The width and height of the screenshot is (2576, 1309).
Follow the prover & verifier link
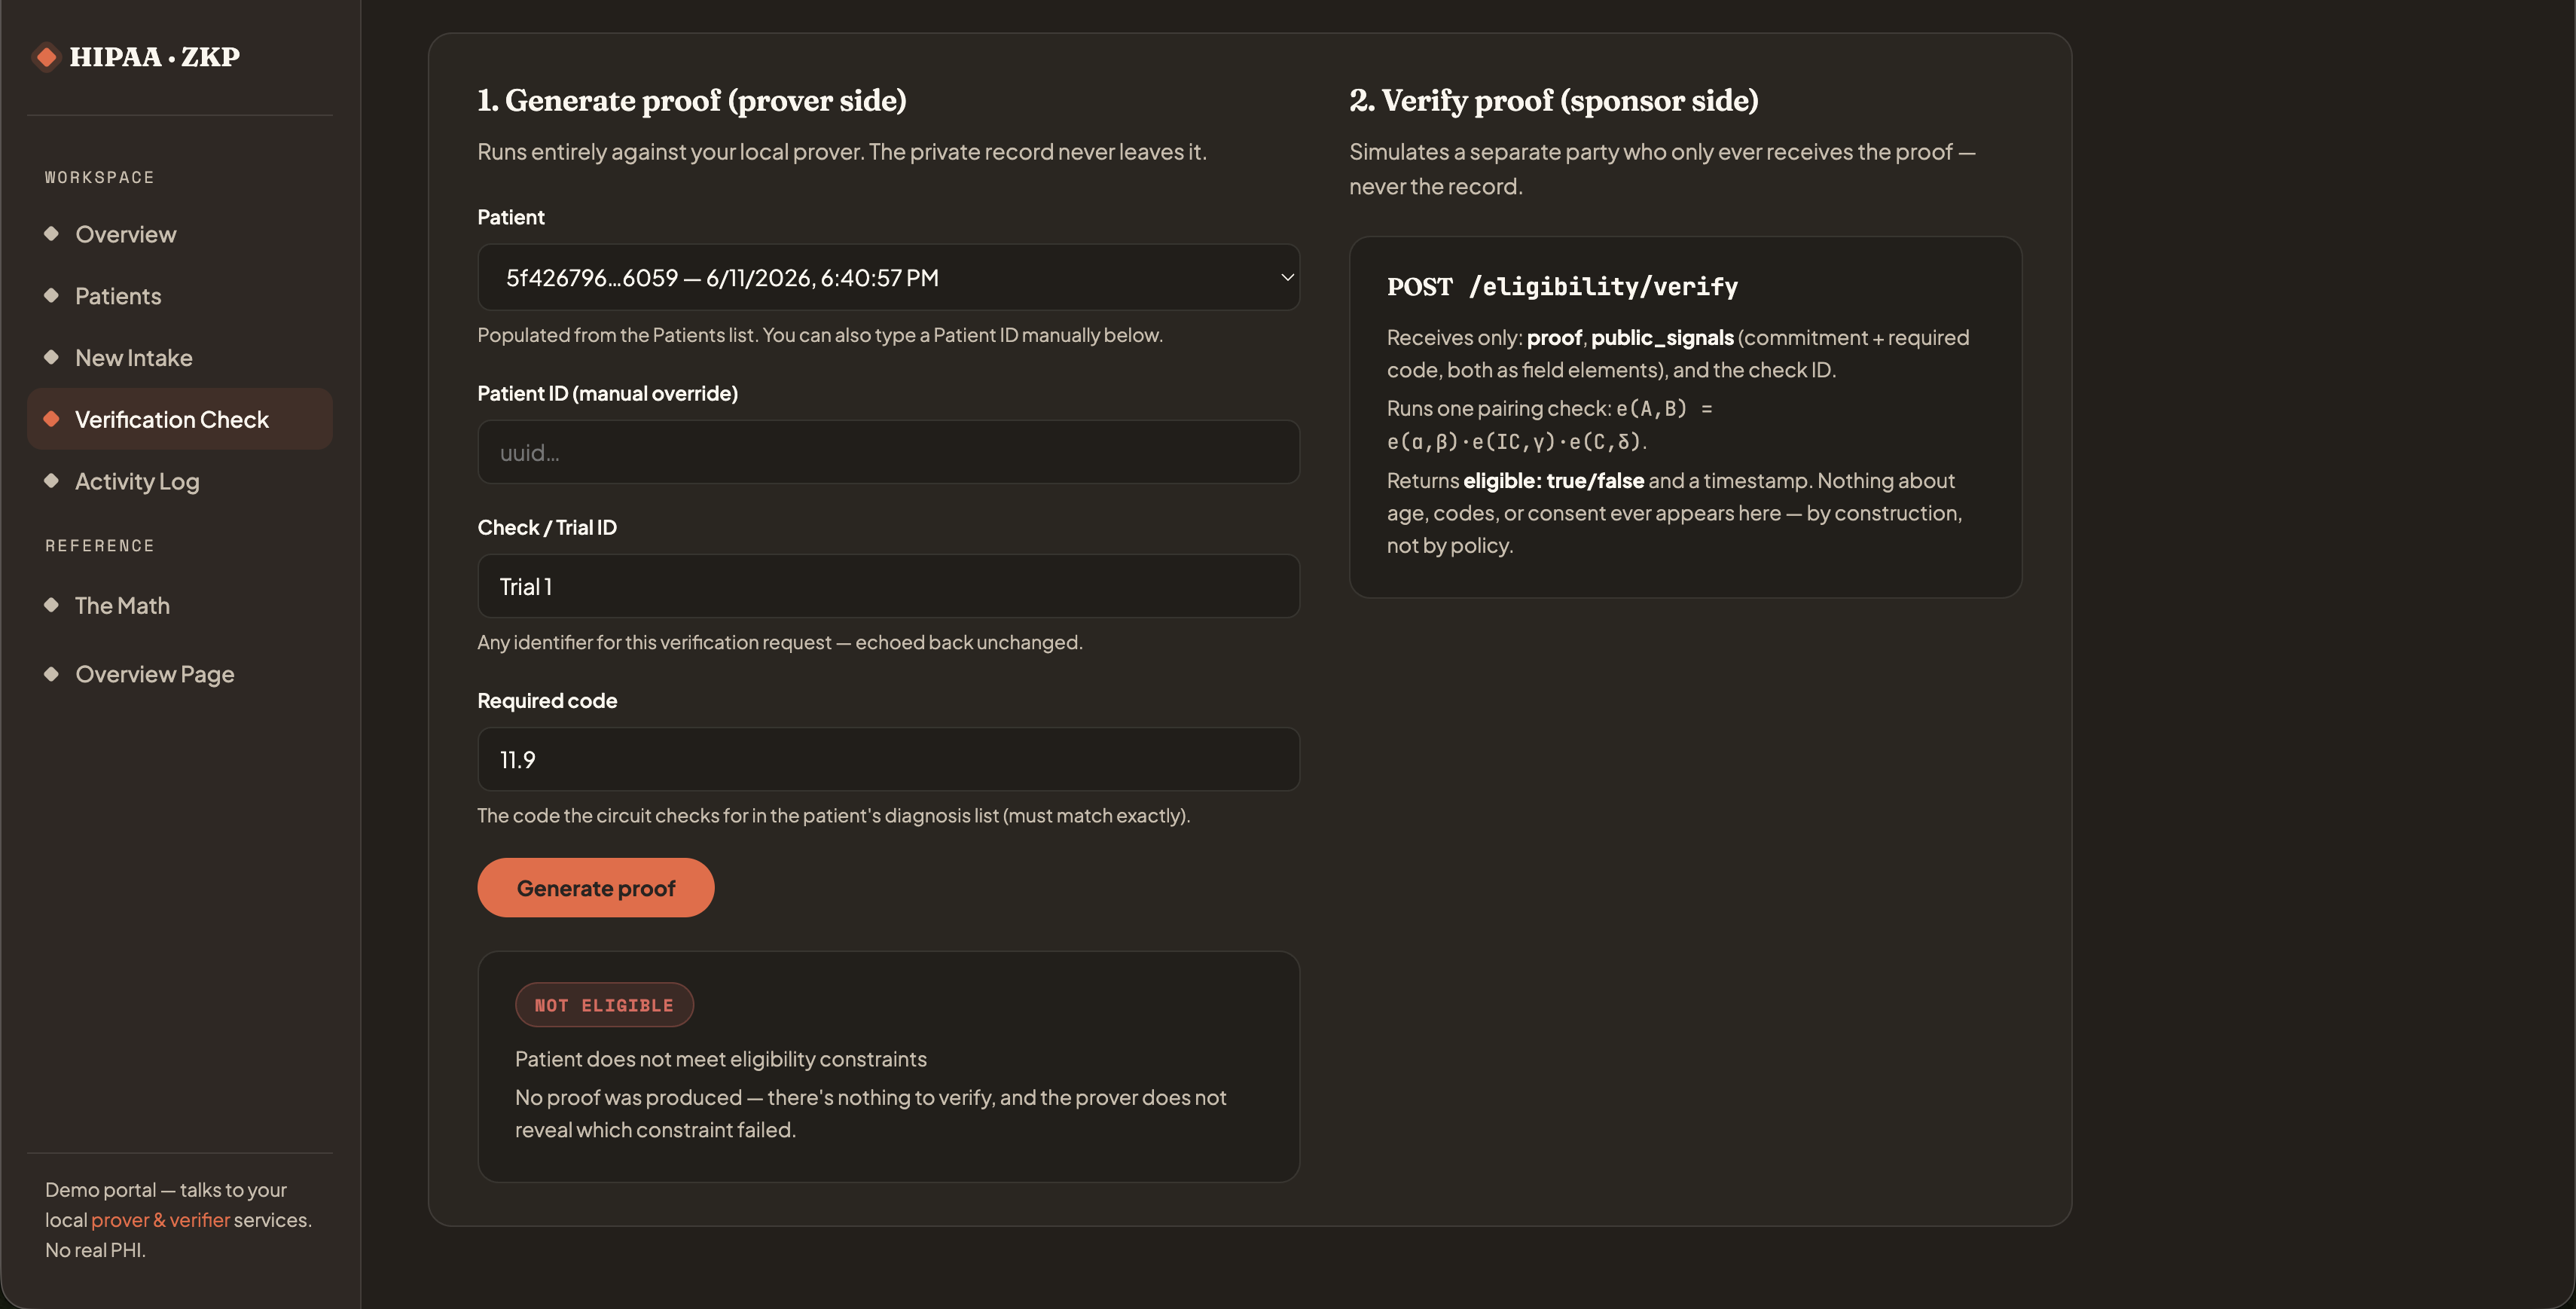(160, 1220)
